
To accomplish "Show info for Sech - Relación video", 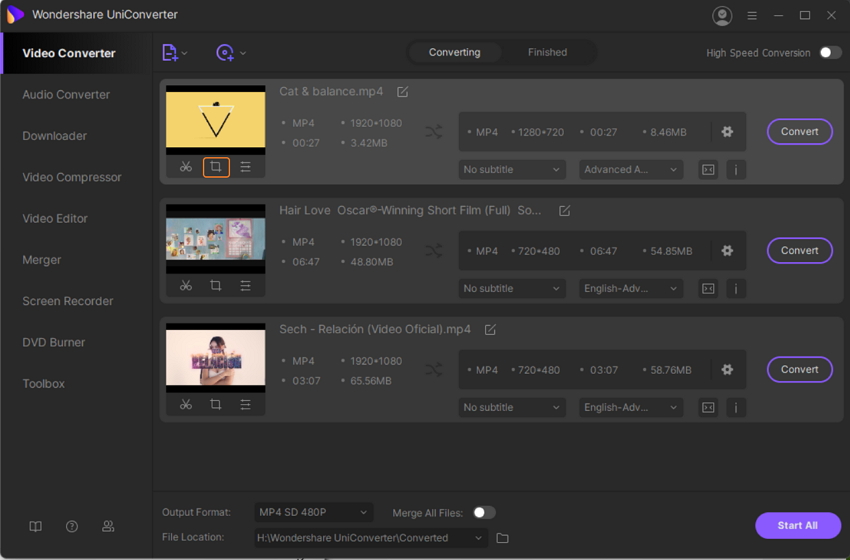I will click(736, 408).
